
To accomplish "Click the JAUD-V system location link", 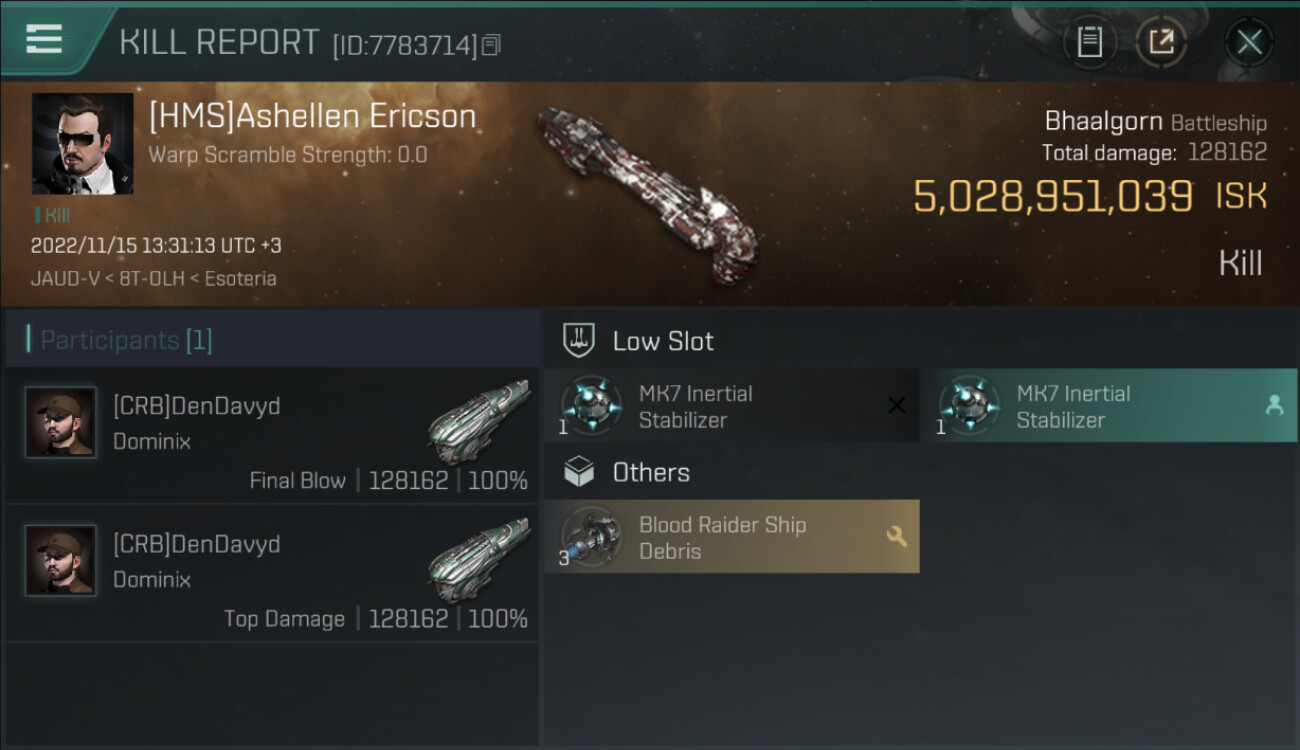I will tap(62, 278).
